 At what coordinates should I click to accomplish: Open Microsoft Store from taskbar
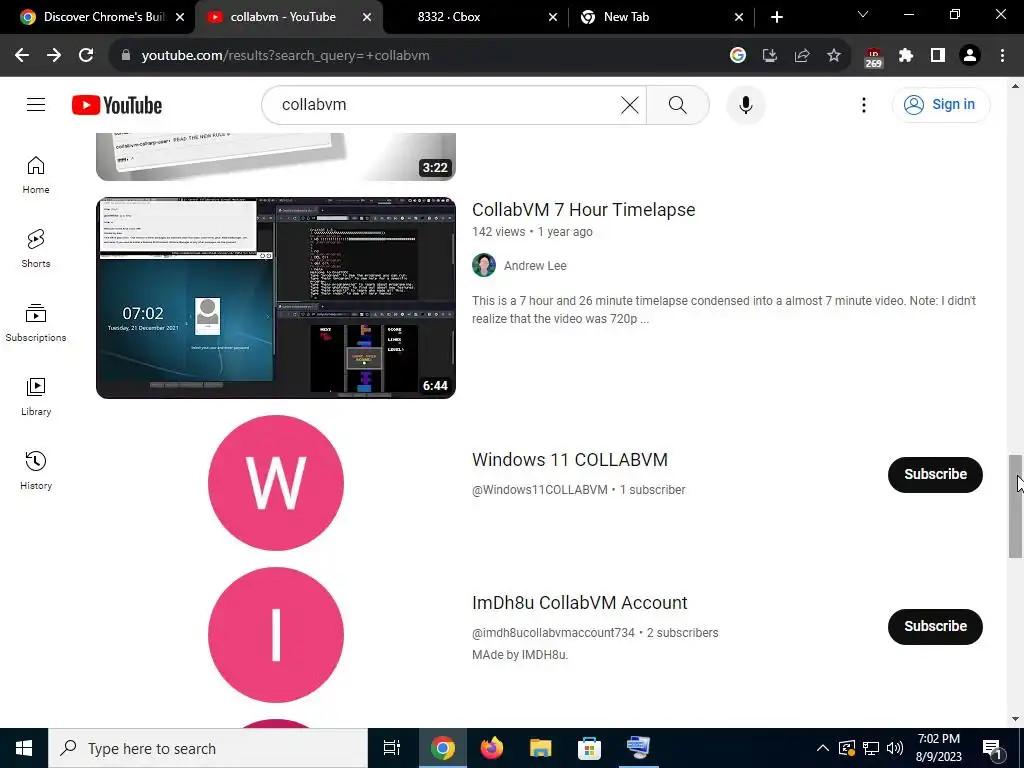point(590,748)
